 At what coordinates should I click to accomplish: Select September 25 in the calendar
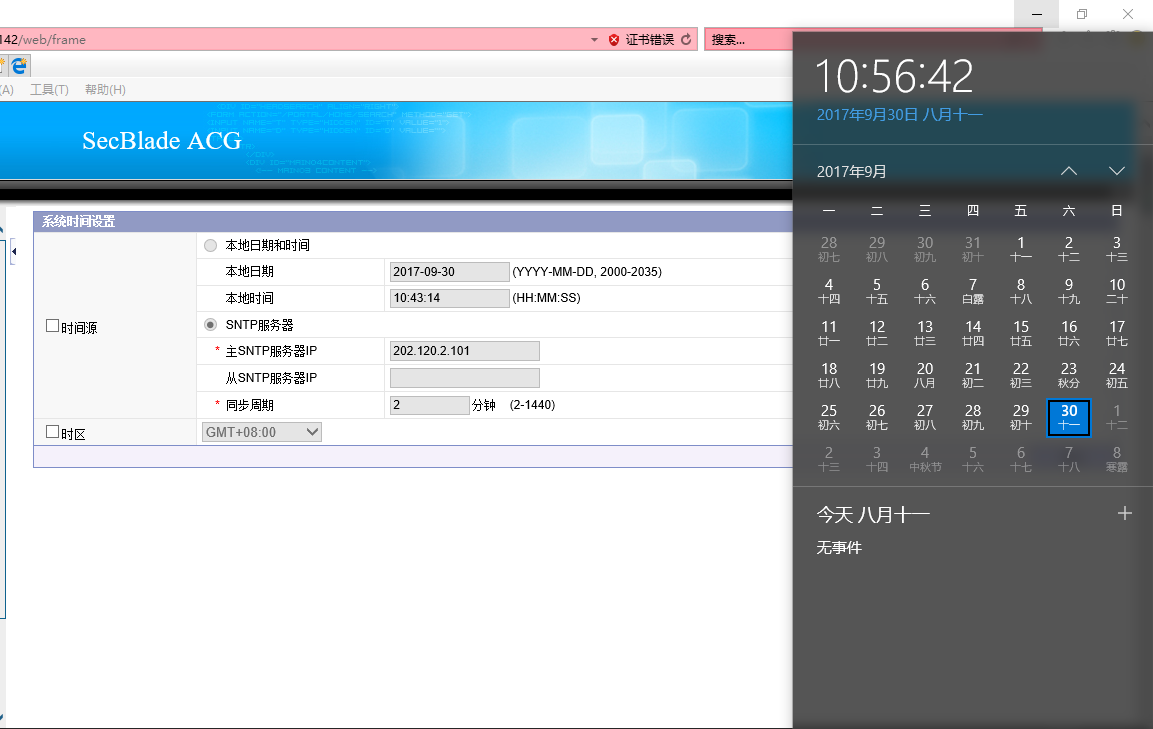(829, 417)
